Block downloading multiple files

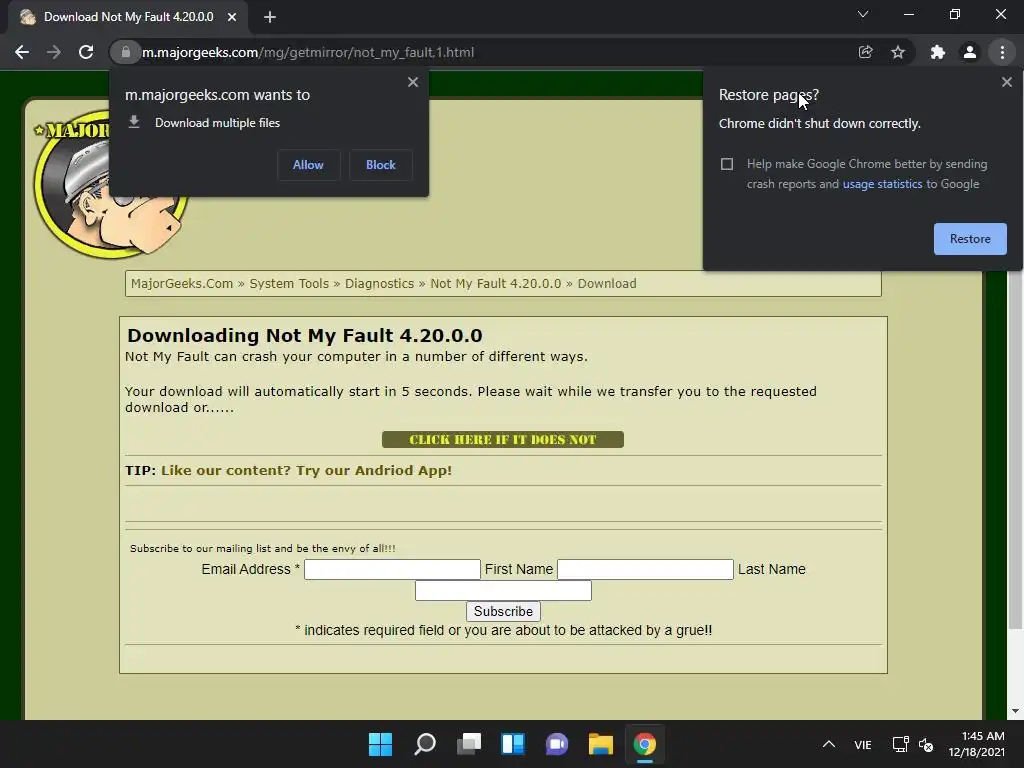381,165
